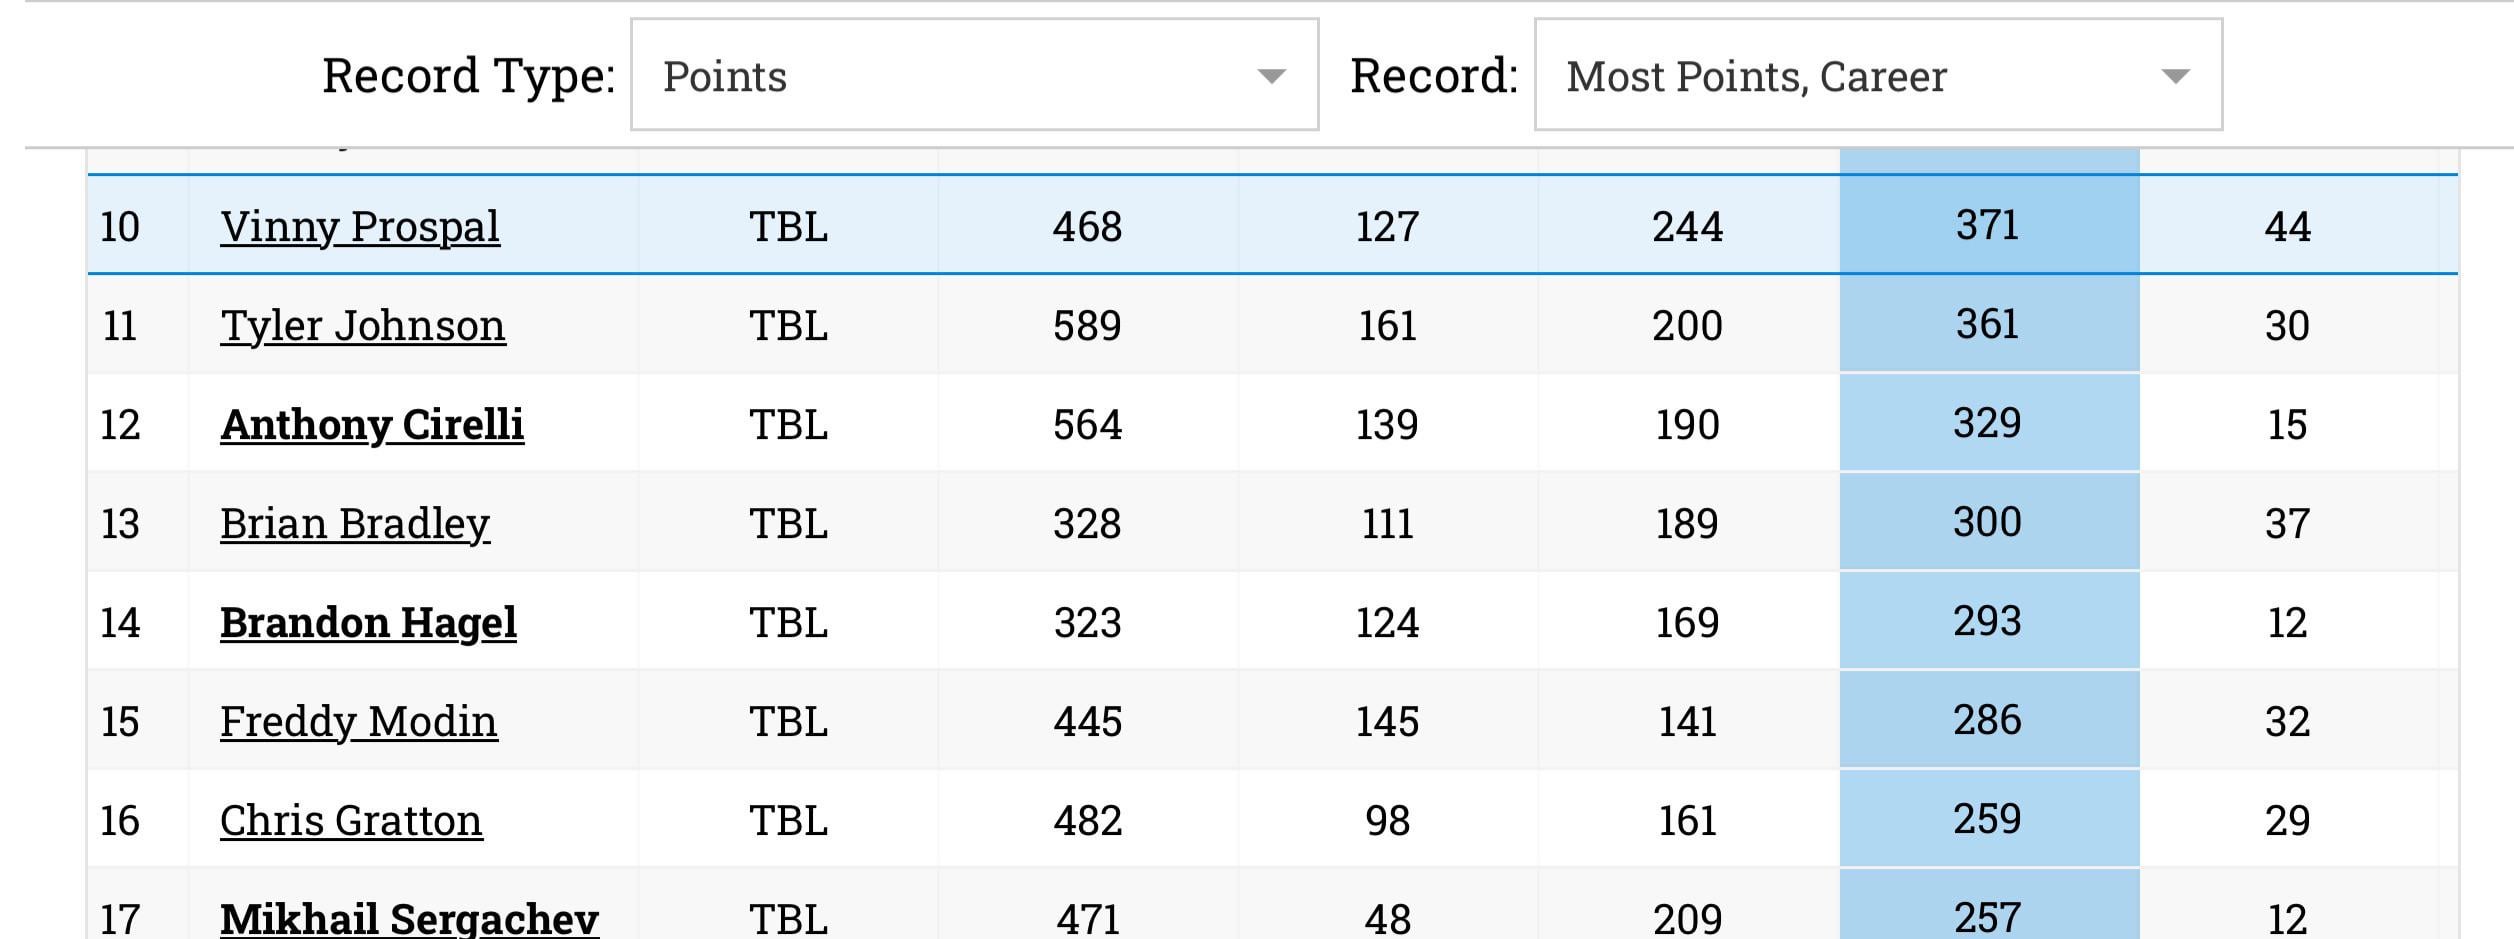Viewport: 2514px width, 939px height.
Task: Click the Mikhail Sergachev link
Action: click(x=408, y=918)
